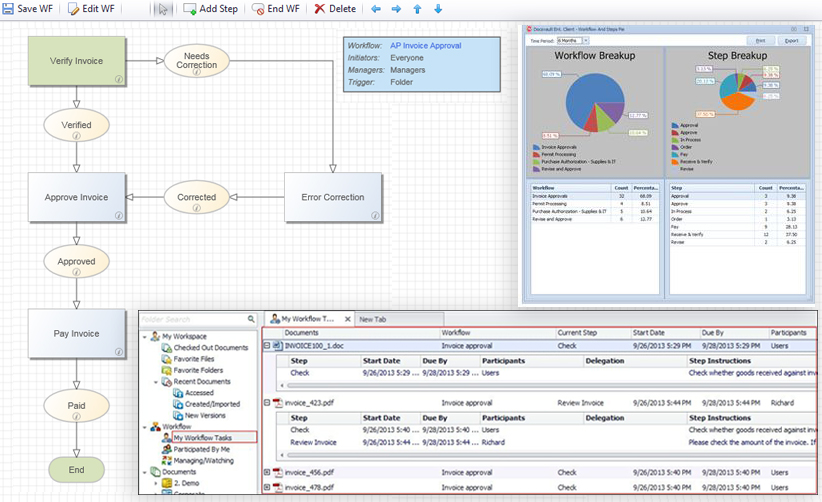Click the move down arrow icon

click(x=437, y=8)
